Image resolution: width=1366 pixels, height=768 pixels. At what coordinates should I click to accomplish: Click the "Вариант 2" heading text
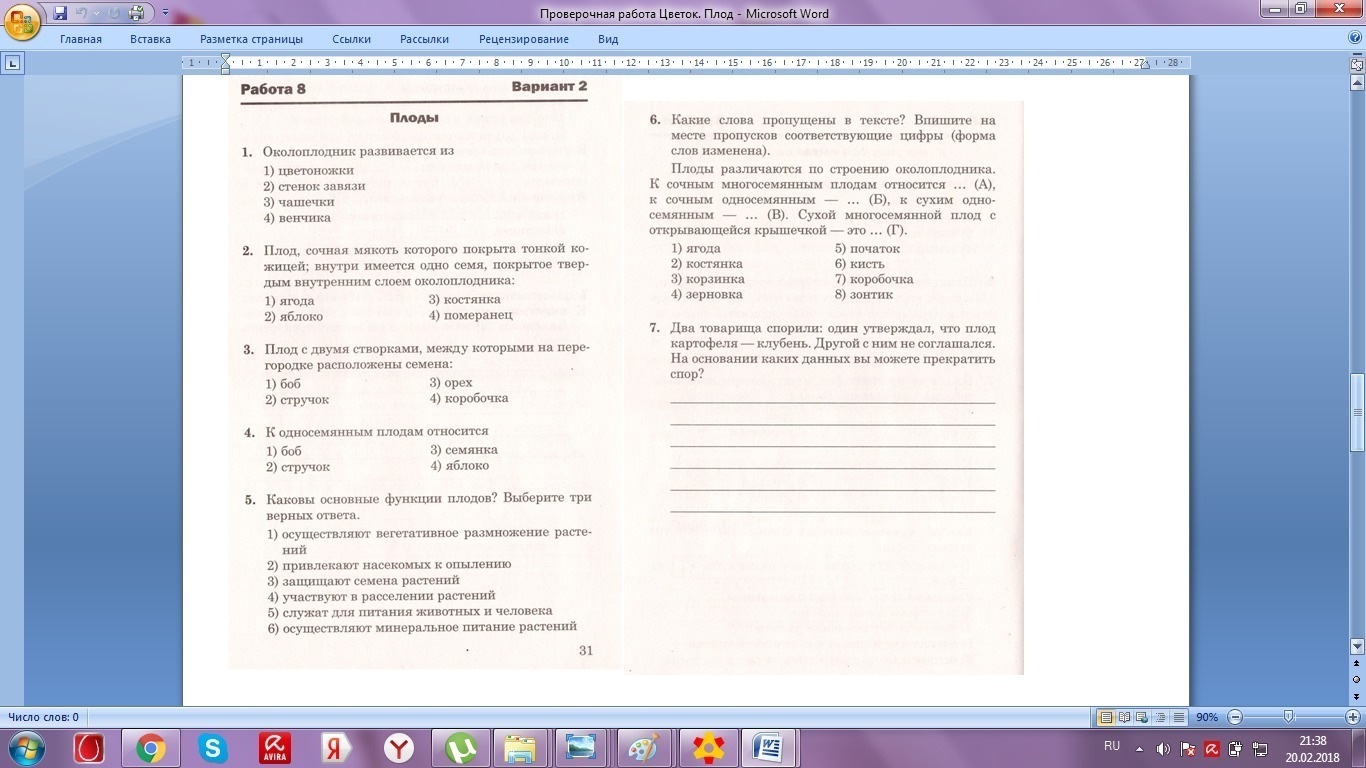click(x=549, y=87)
